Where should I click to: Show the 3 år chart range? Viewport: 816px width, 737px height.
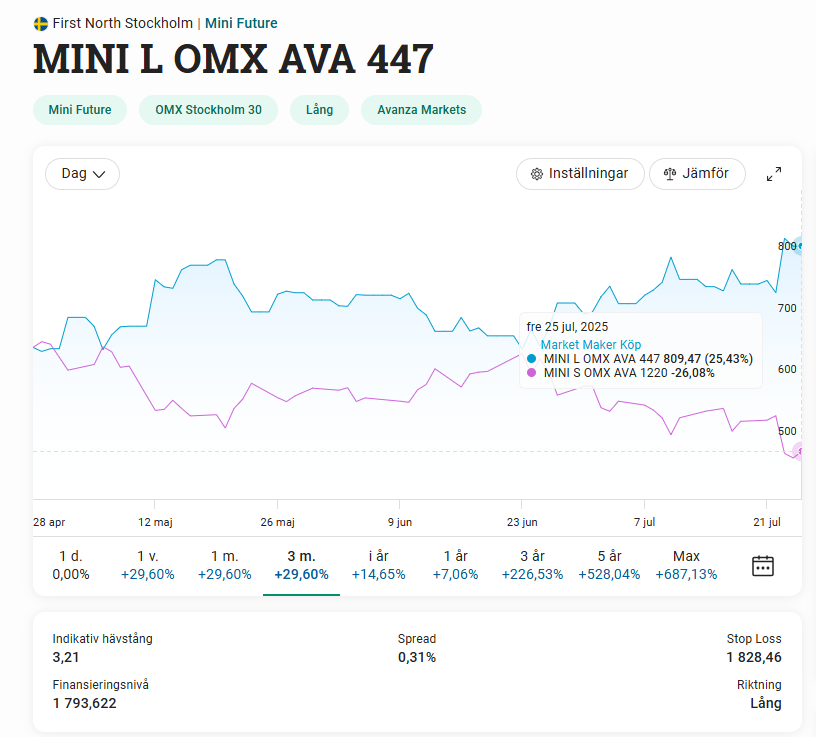pos(532,565)
